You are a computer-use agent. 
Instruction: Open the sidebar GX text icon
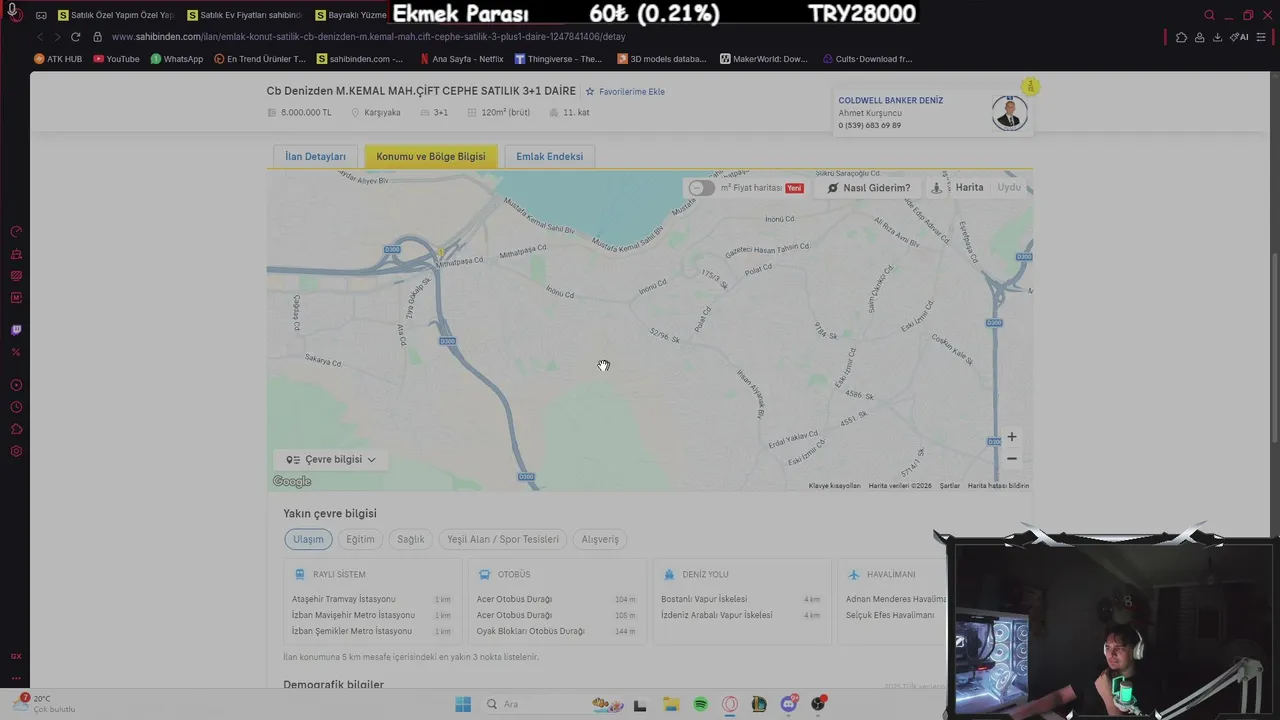point(16,656)
